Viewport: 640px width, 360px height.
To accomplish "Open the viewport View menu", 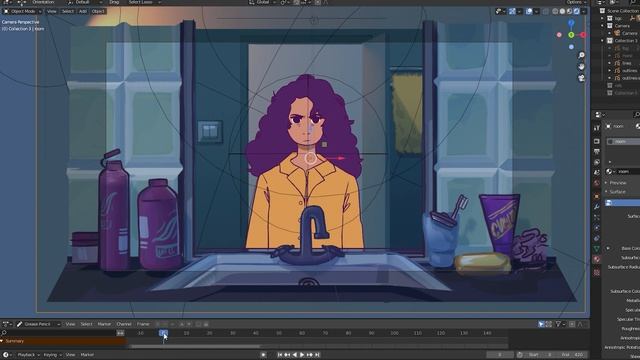I will 52,11.
